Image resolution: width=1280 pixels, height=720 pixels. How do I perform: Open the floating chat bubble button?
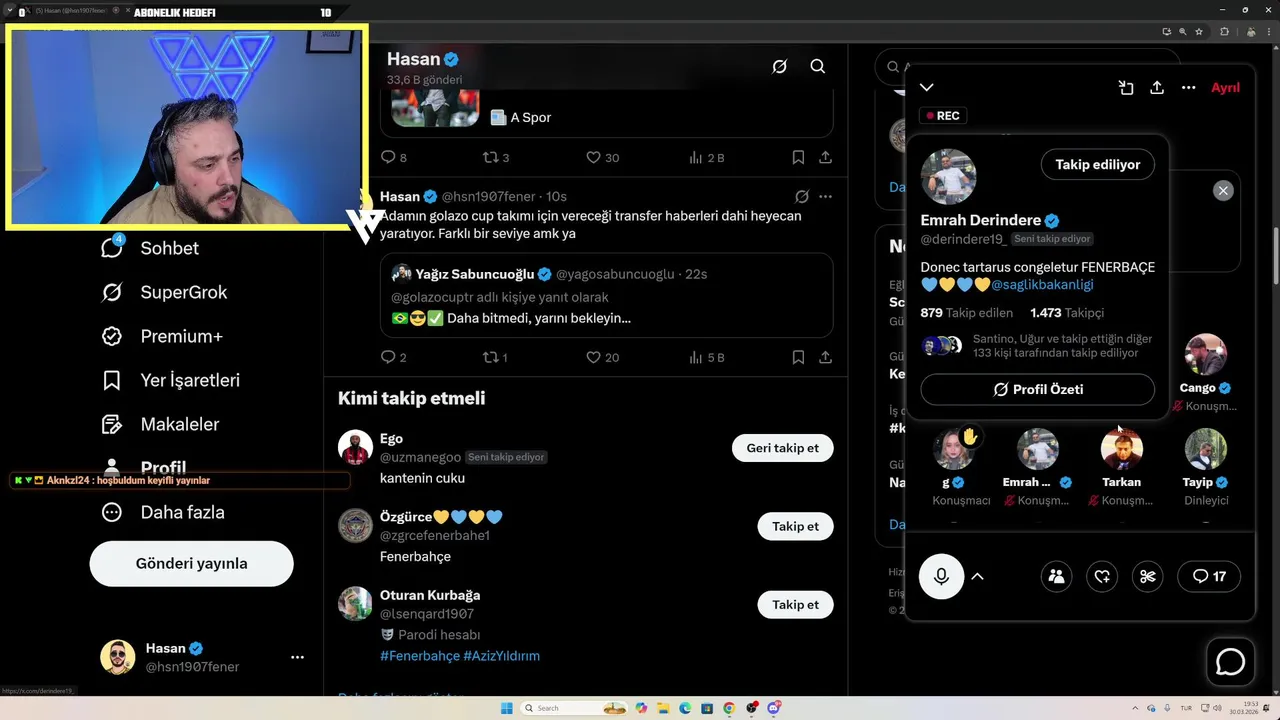1230,661
